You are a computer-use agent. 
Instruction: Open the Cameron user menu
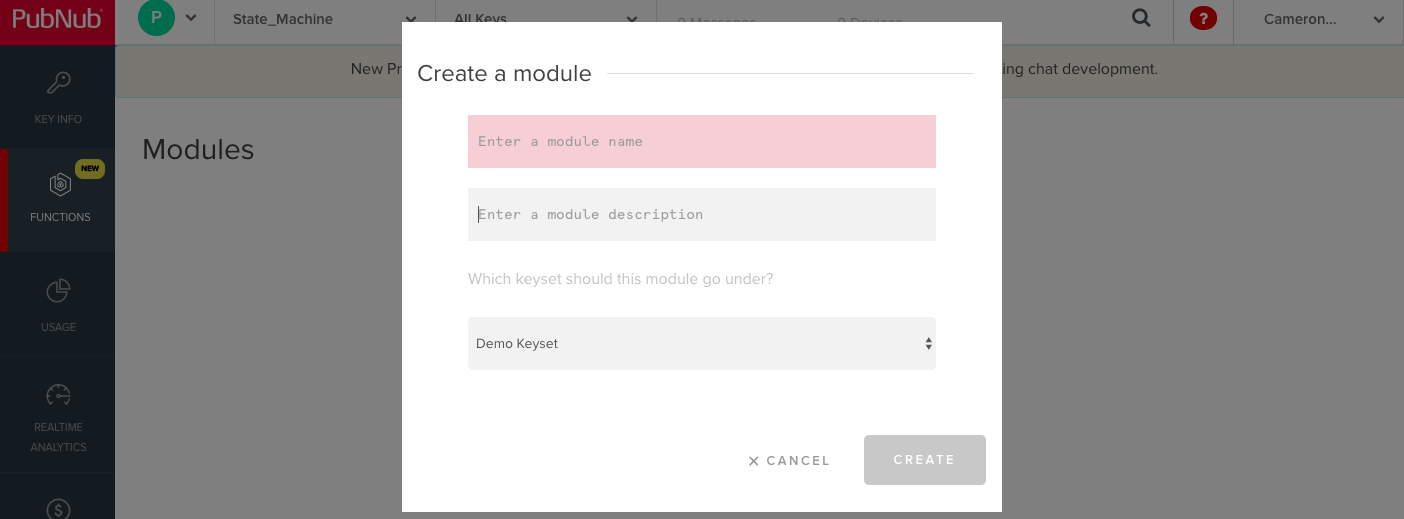click(x=1318, y=19)
